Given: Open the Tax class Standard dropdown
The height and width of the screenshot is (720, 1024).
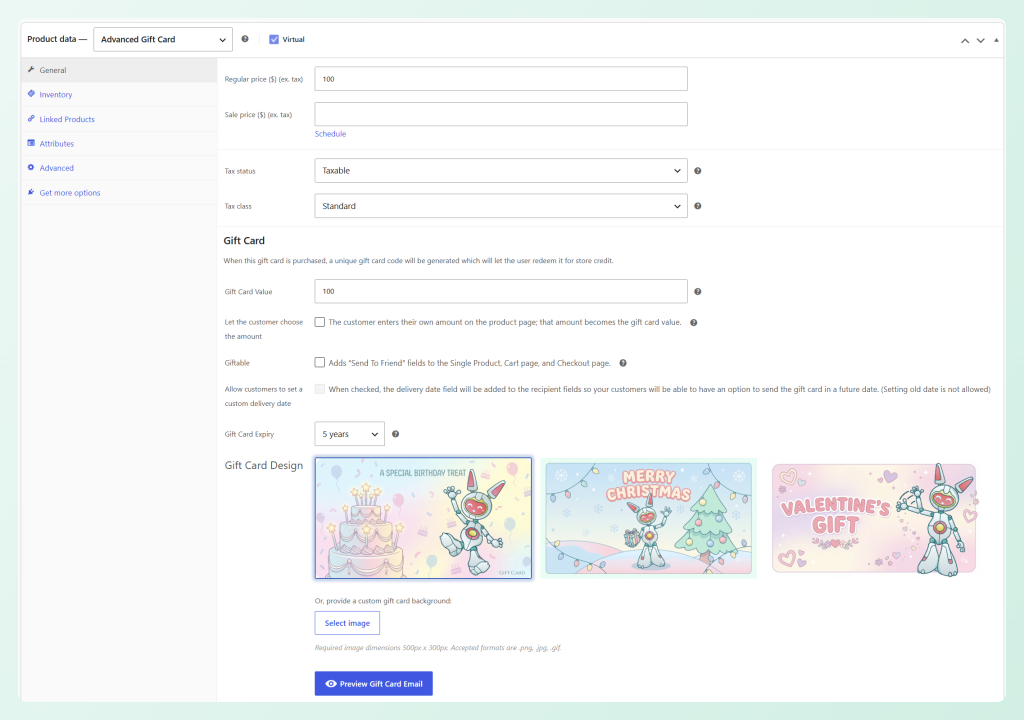Looking at the screenshot, I should 501,206.
